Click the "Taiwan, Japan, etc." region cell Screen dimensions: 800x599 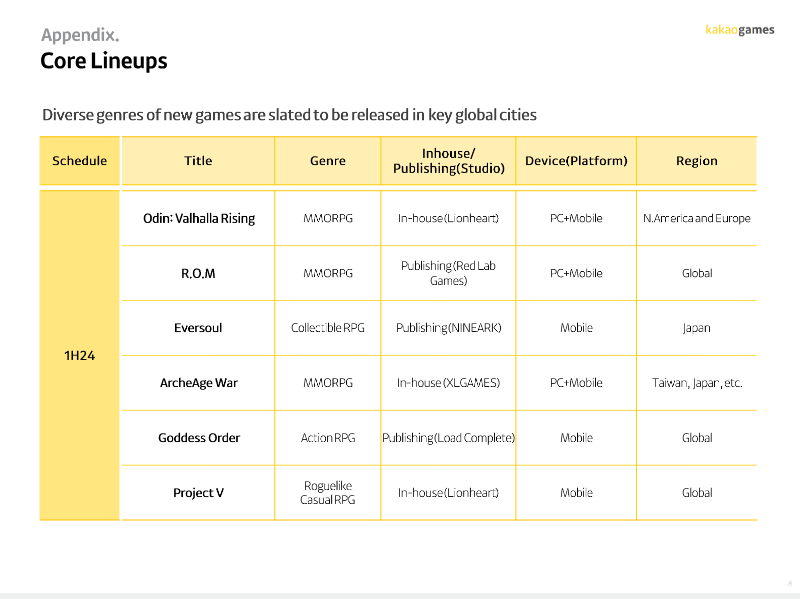click(697, 383)
